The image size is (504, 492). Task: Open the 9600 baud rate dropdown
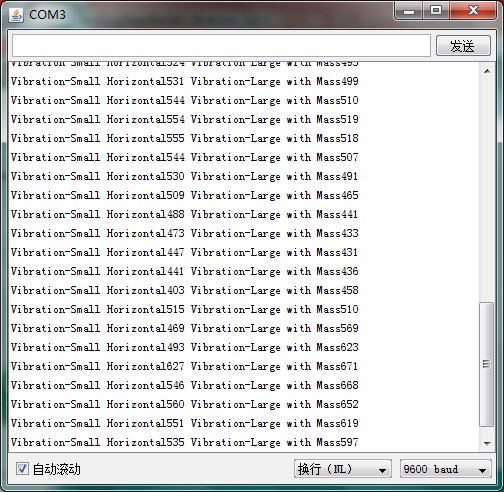[x=446, y=469]
